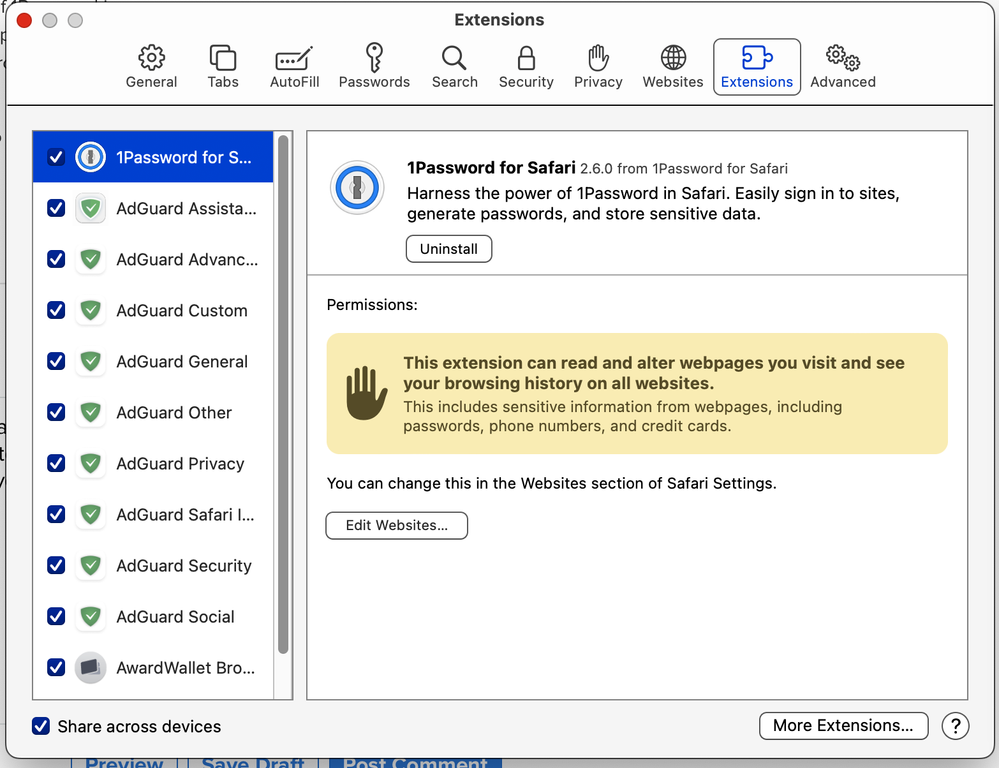
Task: Open the Tabs preferences icon
Action: click(x=223, y=58)
